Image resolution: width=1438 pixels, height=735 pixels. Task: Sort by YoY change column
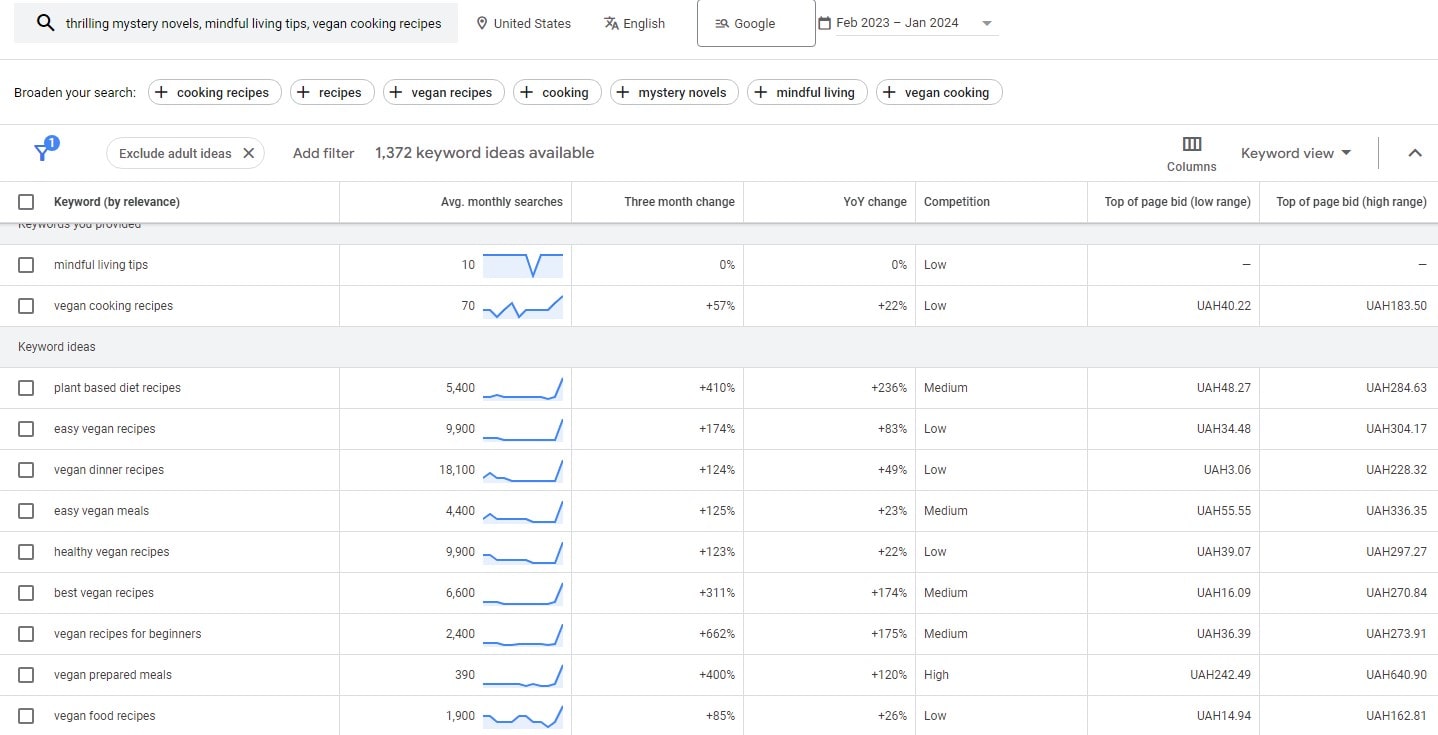875,202
